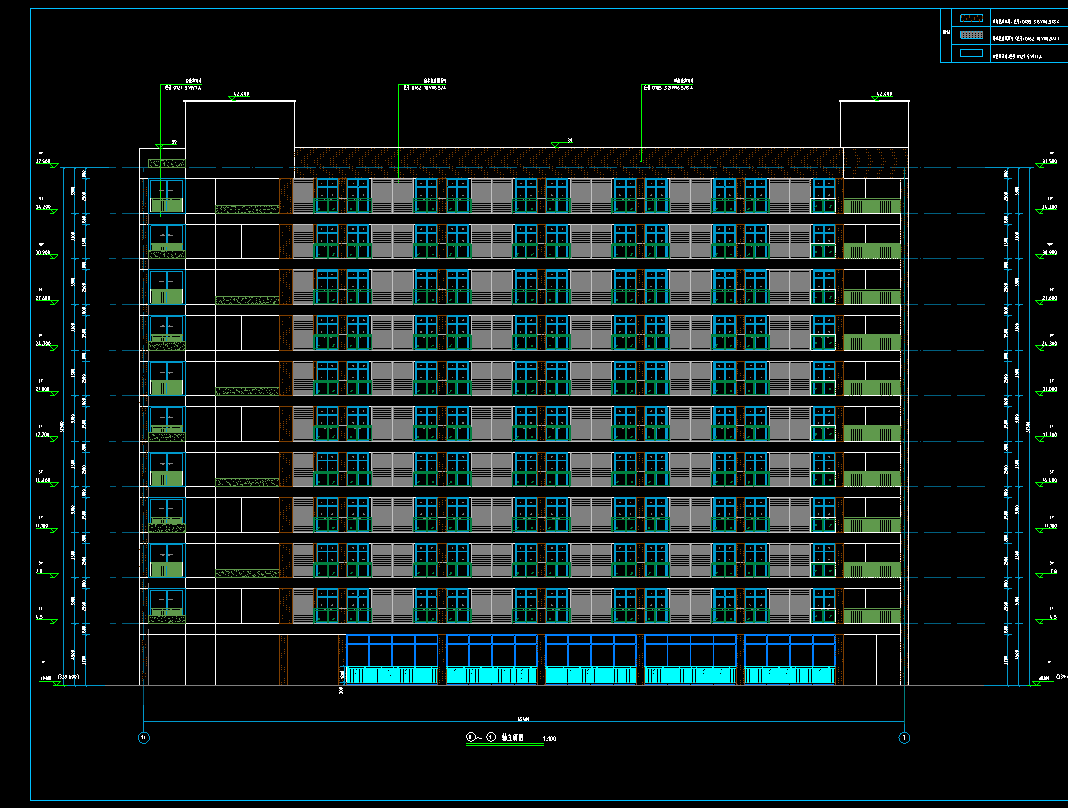Select elevation marker atop left stair tower

[x=237, y=96]
